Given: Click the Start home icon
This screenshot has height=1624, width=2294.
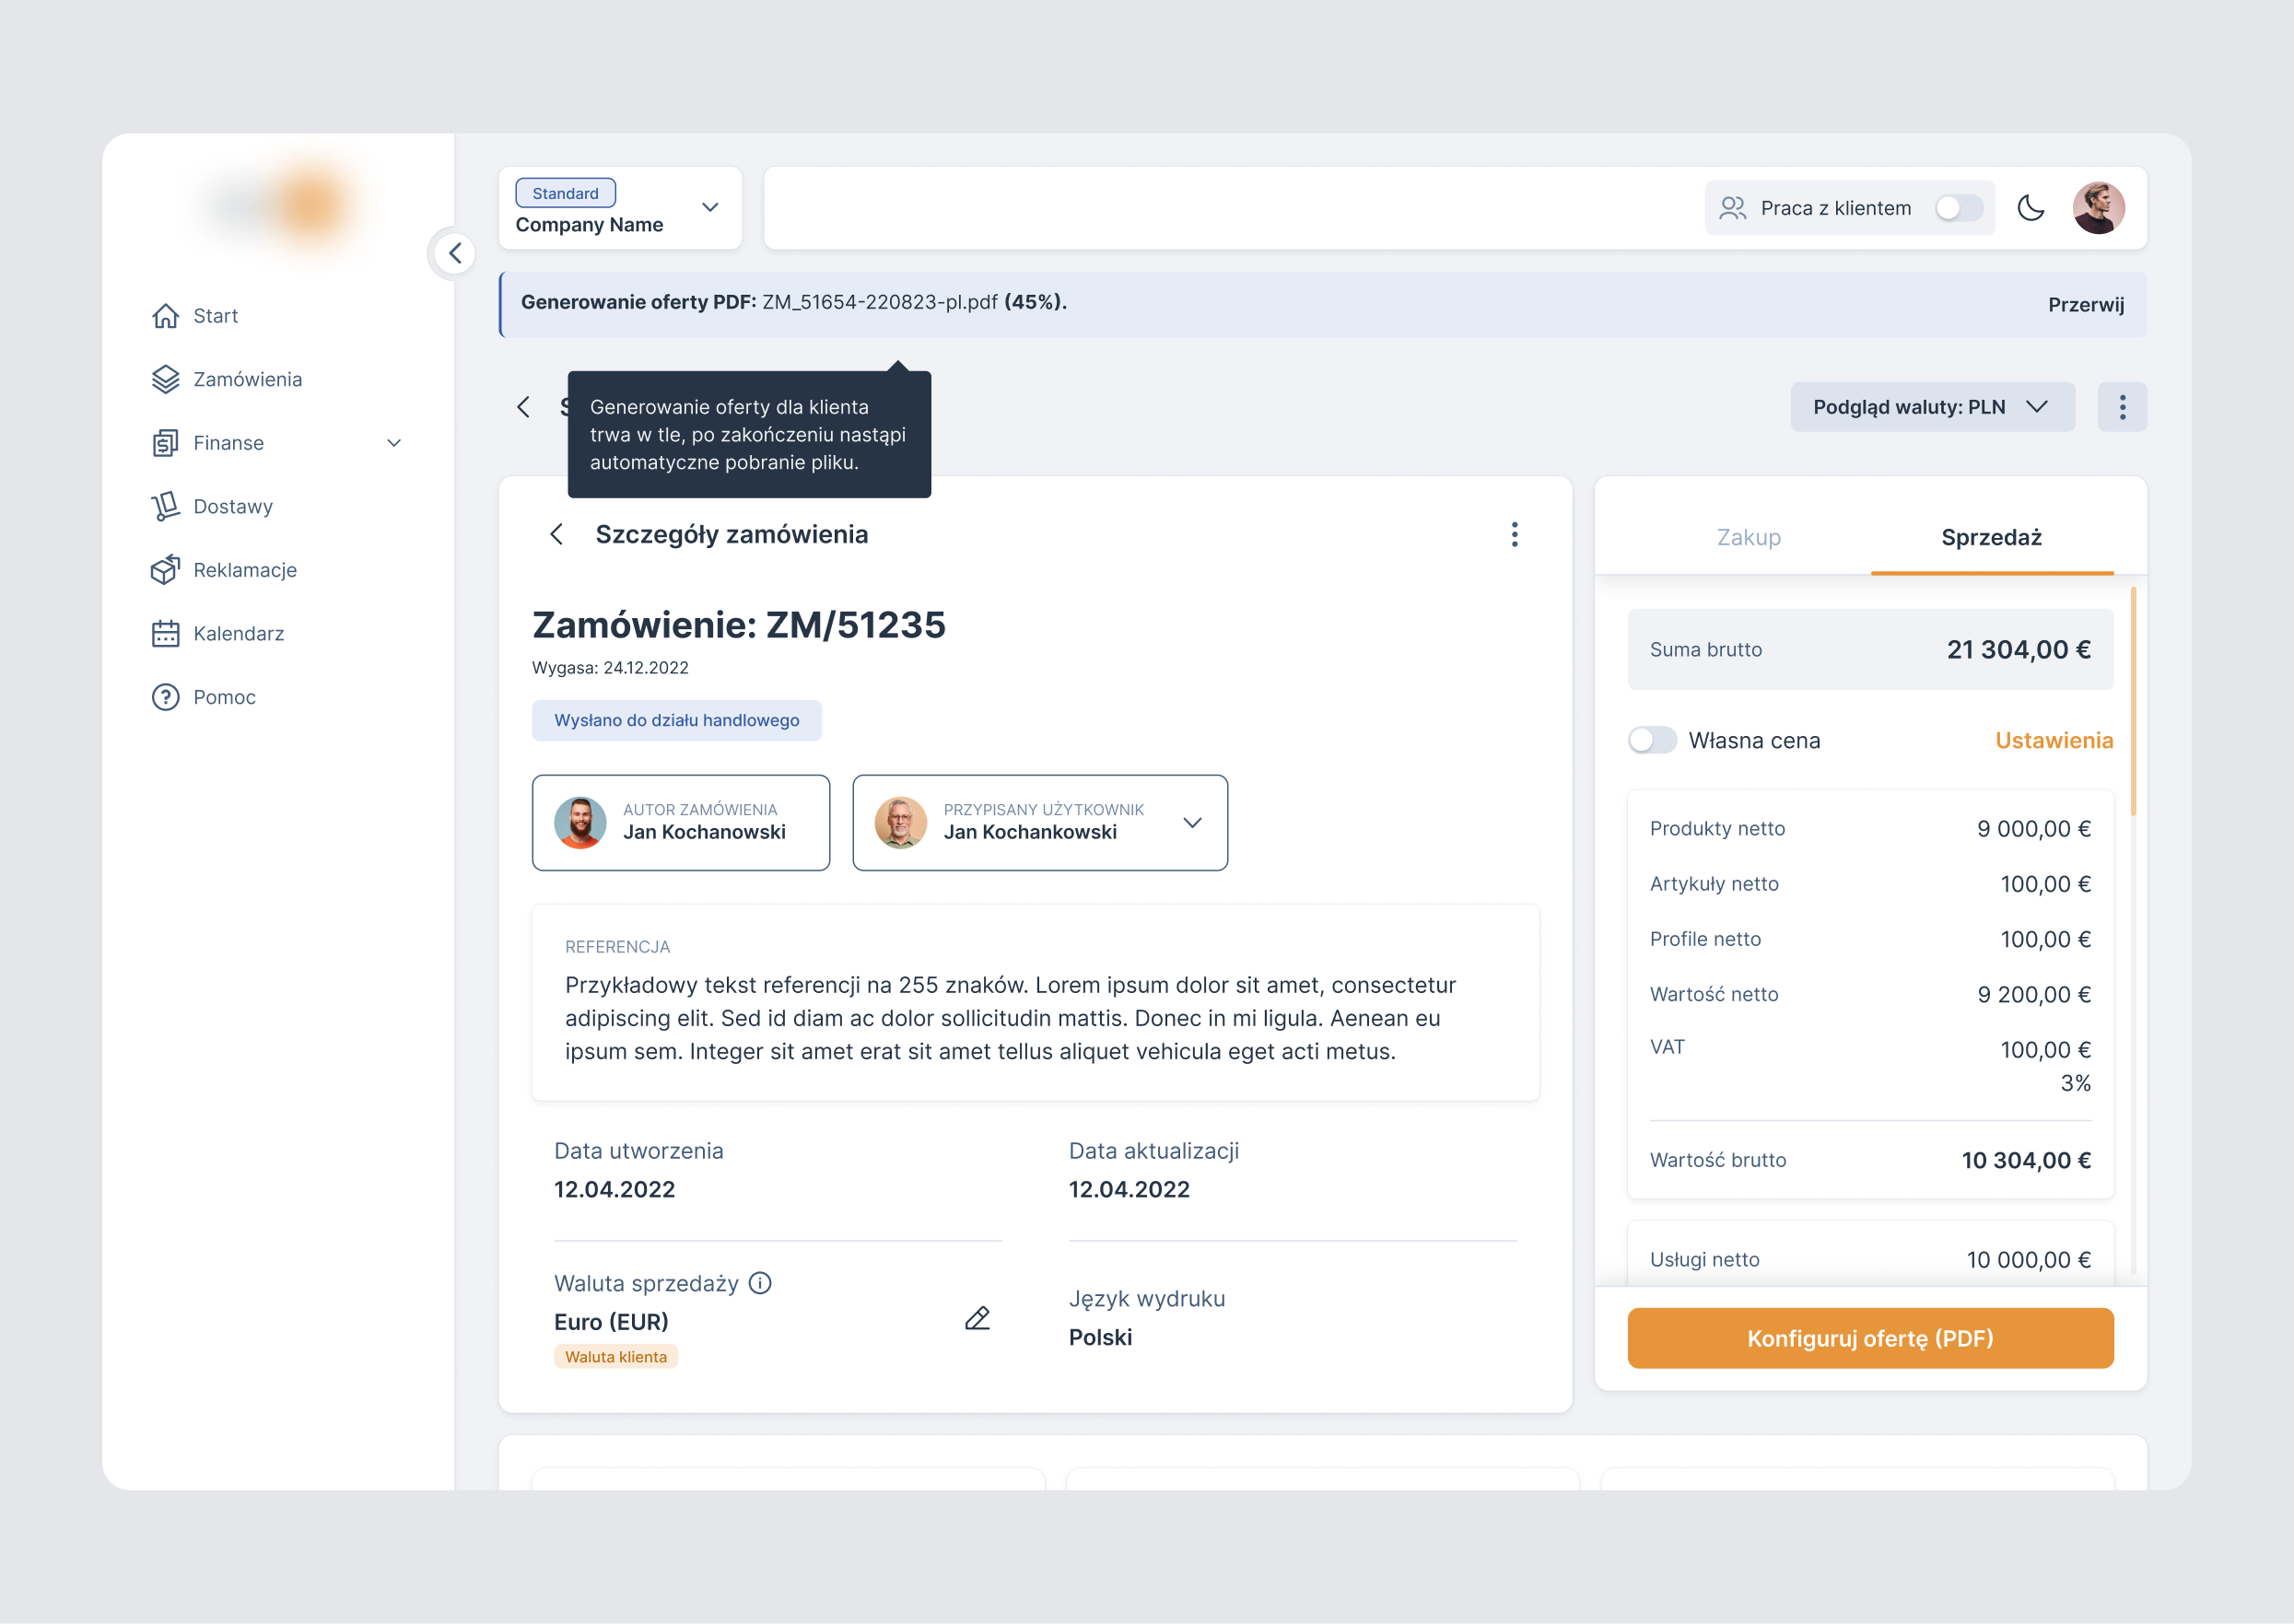Looking at the screenshot, I should [x=165, y=316].
